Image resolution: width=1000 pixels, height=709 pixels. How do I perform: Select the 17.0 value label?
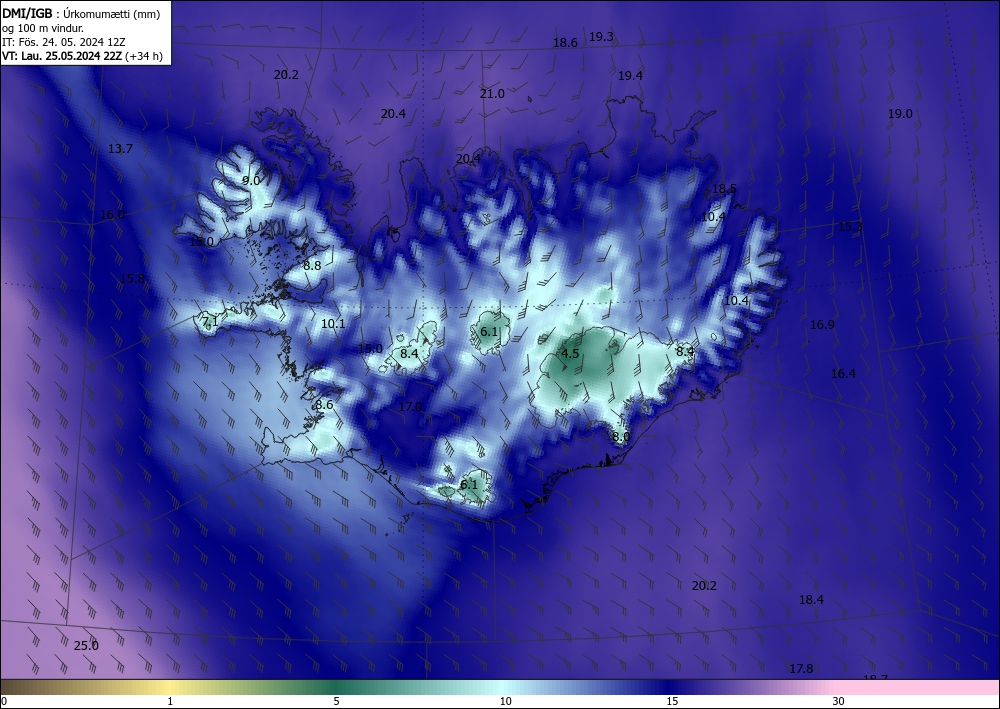pos(410,407)
